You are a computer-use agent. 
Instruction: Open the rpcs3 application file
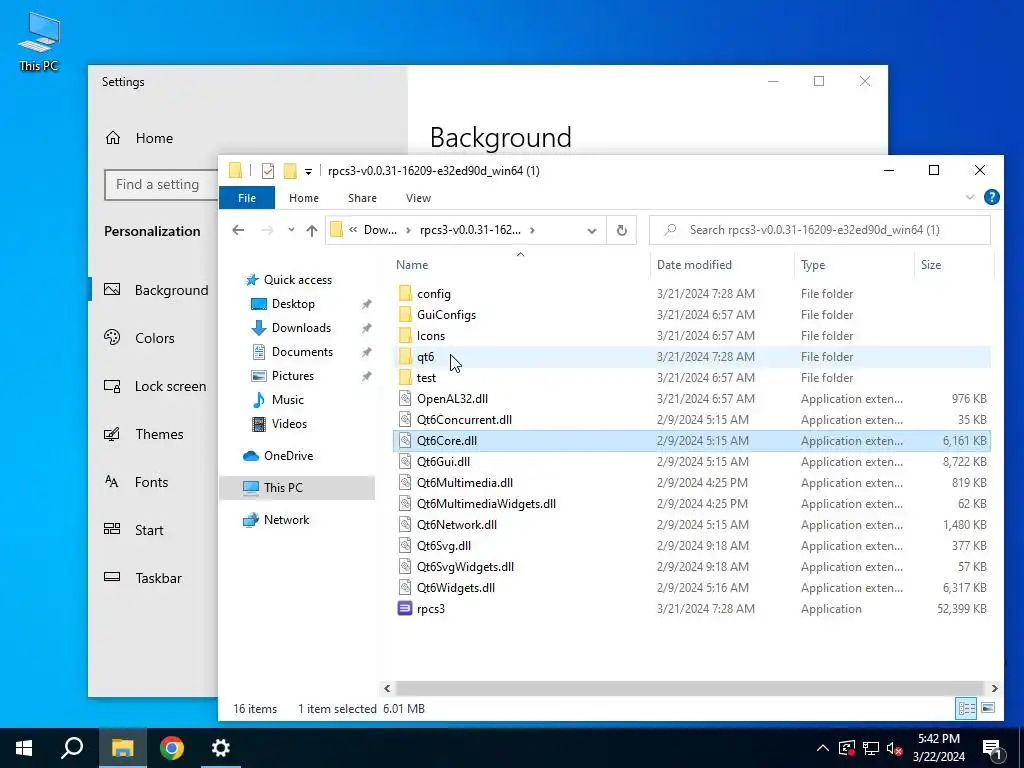430,609
